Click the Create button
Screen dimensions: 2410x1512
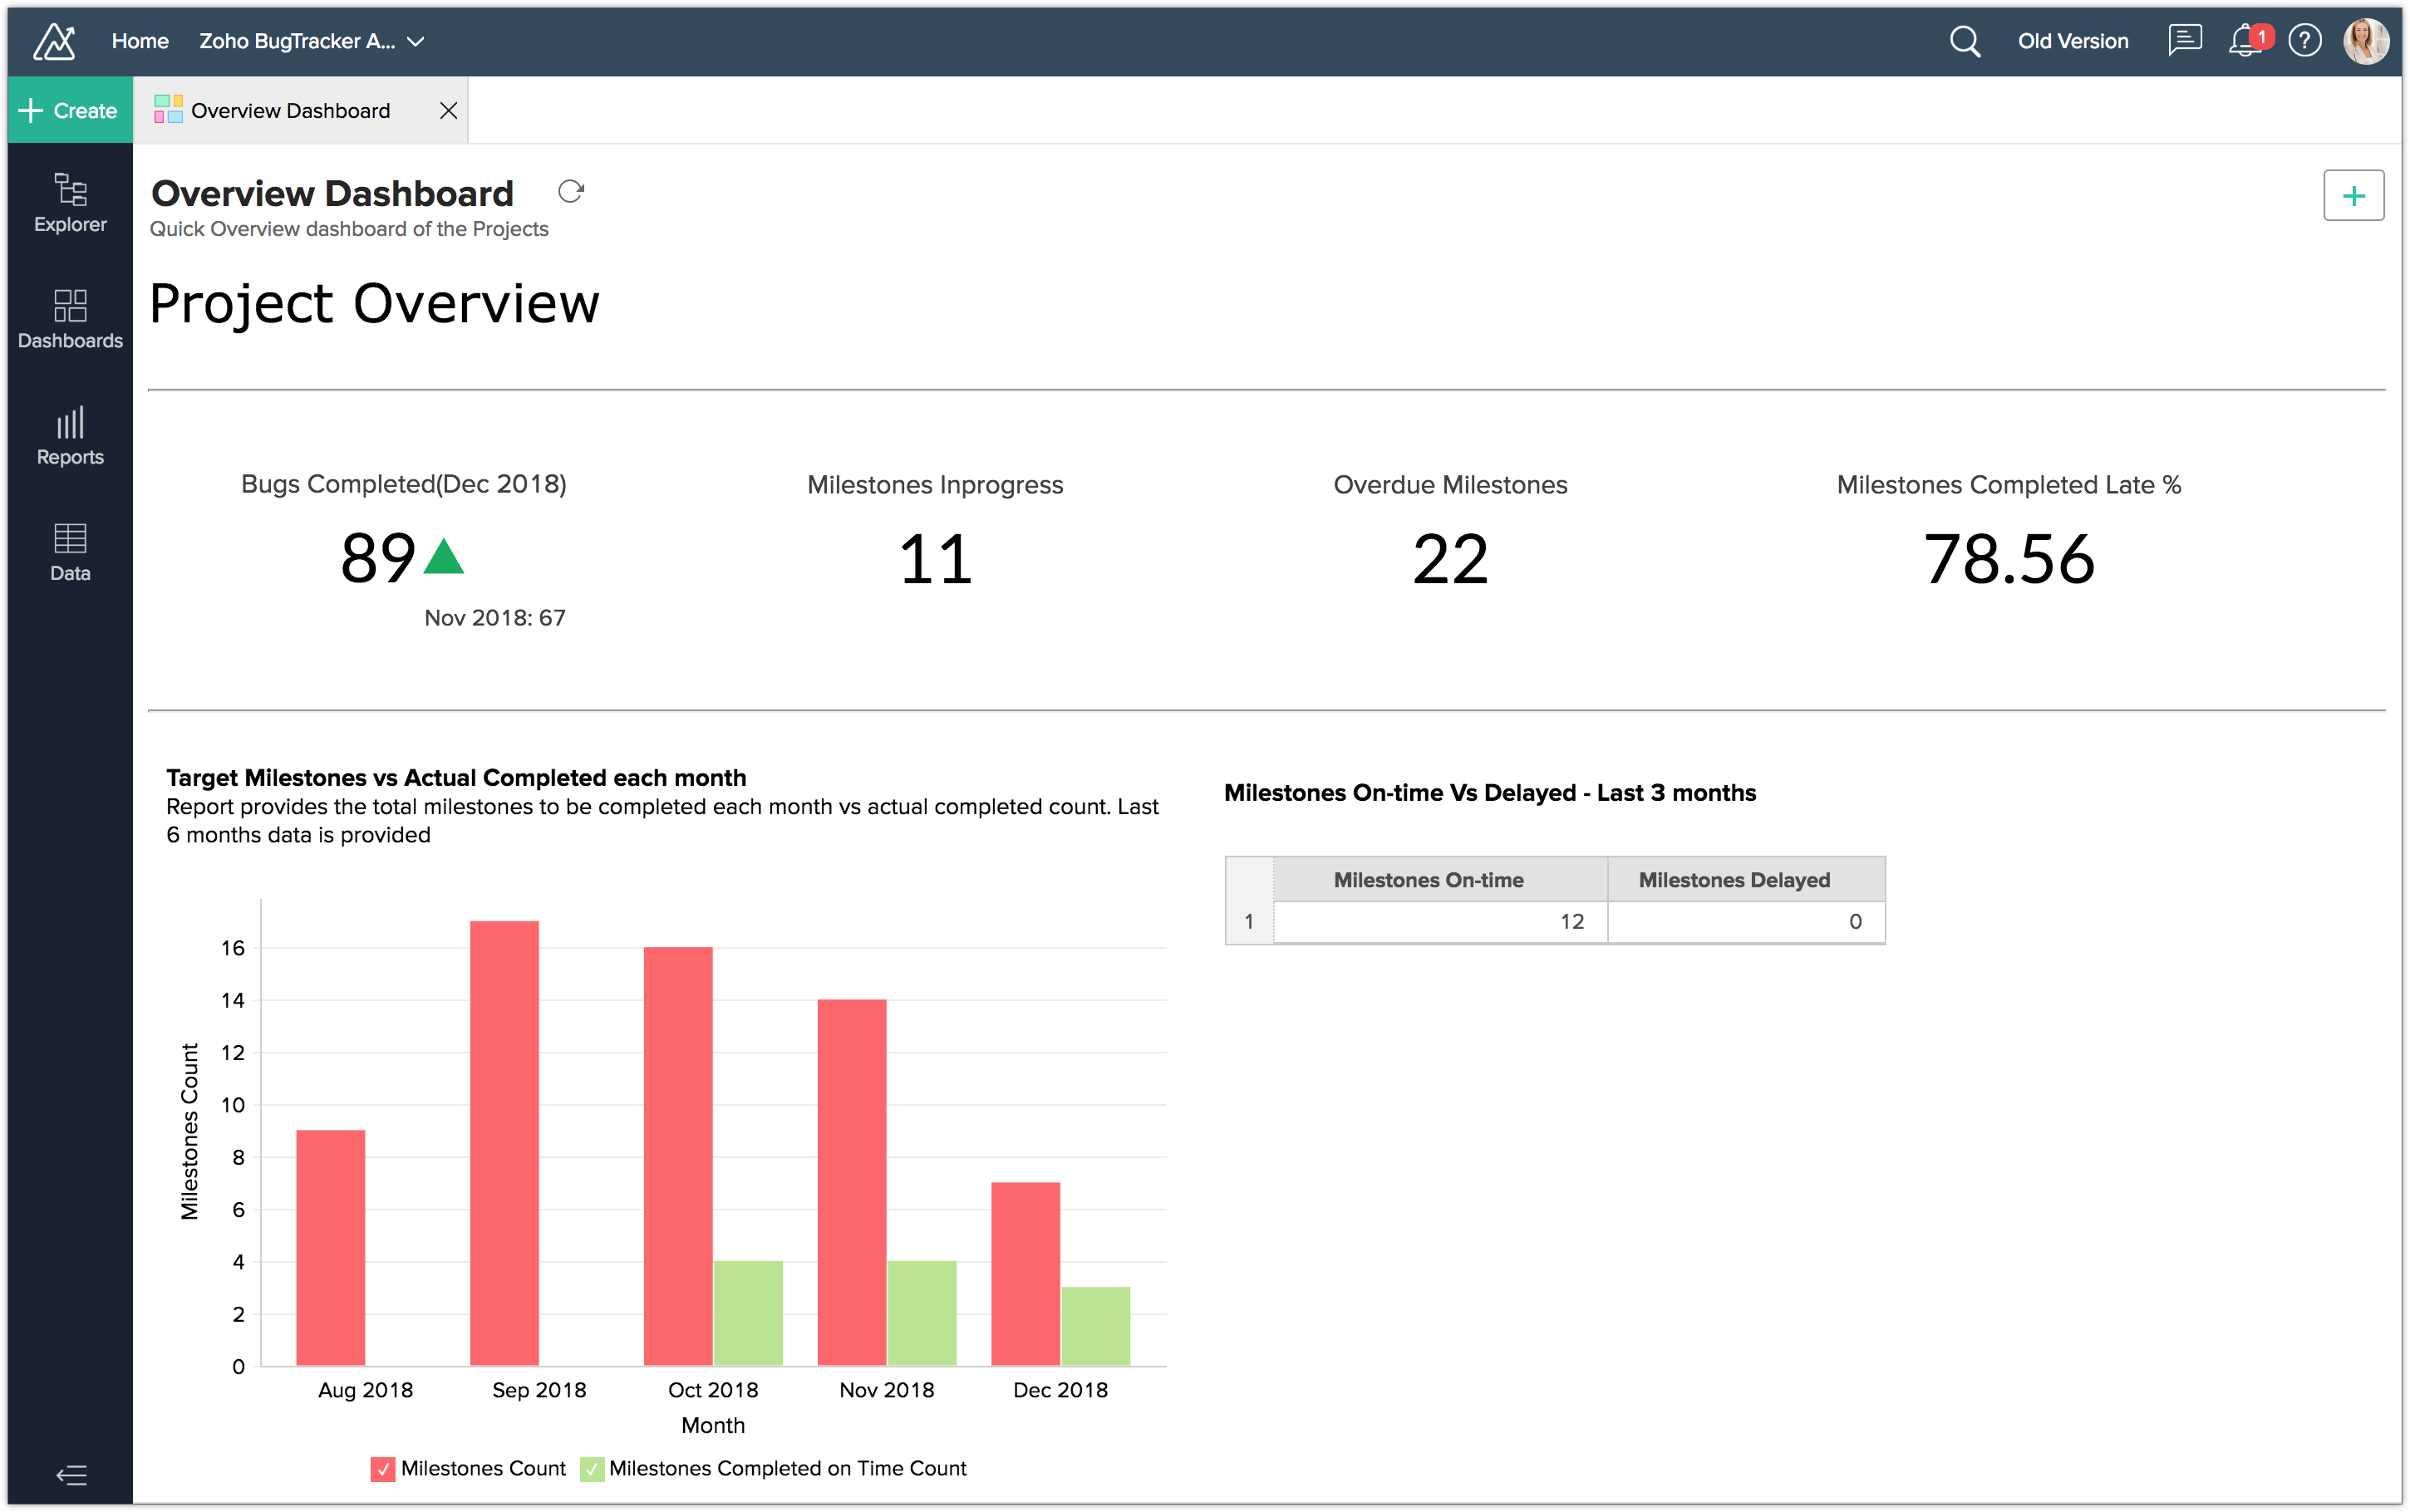(x=70, y=111)
